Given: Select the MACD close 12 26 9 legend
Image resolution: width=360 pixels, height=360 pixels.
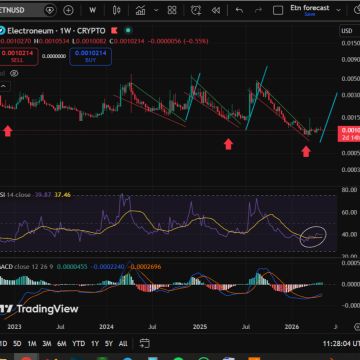Looking at the screenshot, I should [x=27, y=267].
